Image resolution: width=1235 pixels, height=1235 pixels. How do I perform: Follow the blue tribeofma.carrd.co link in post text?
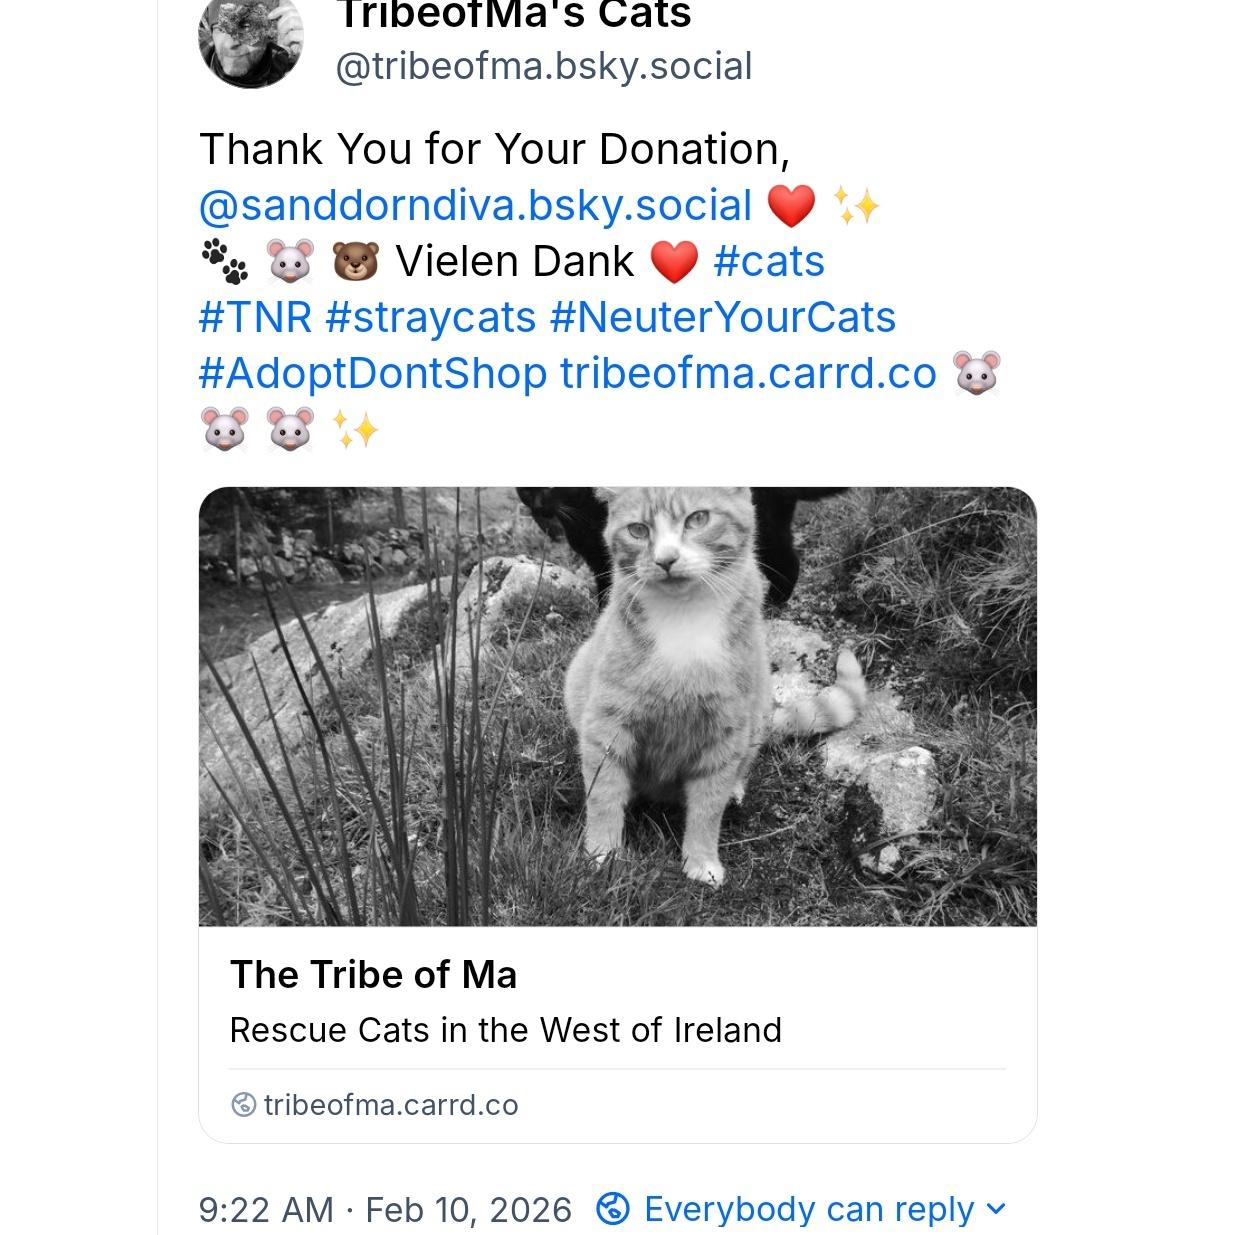(748, 373)
